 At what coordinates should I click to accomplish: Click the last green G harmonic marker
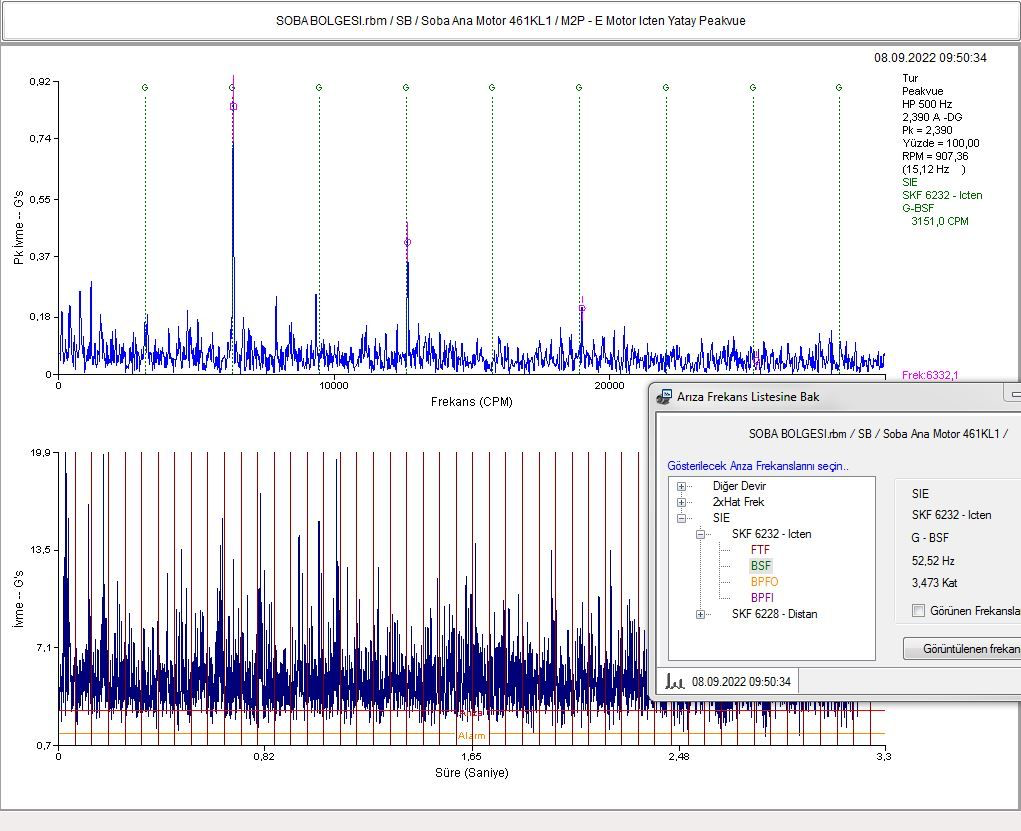tap(839, 87)
